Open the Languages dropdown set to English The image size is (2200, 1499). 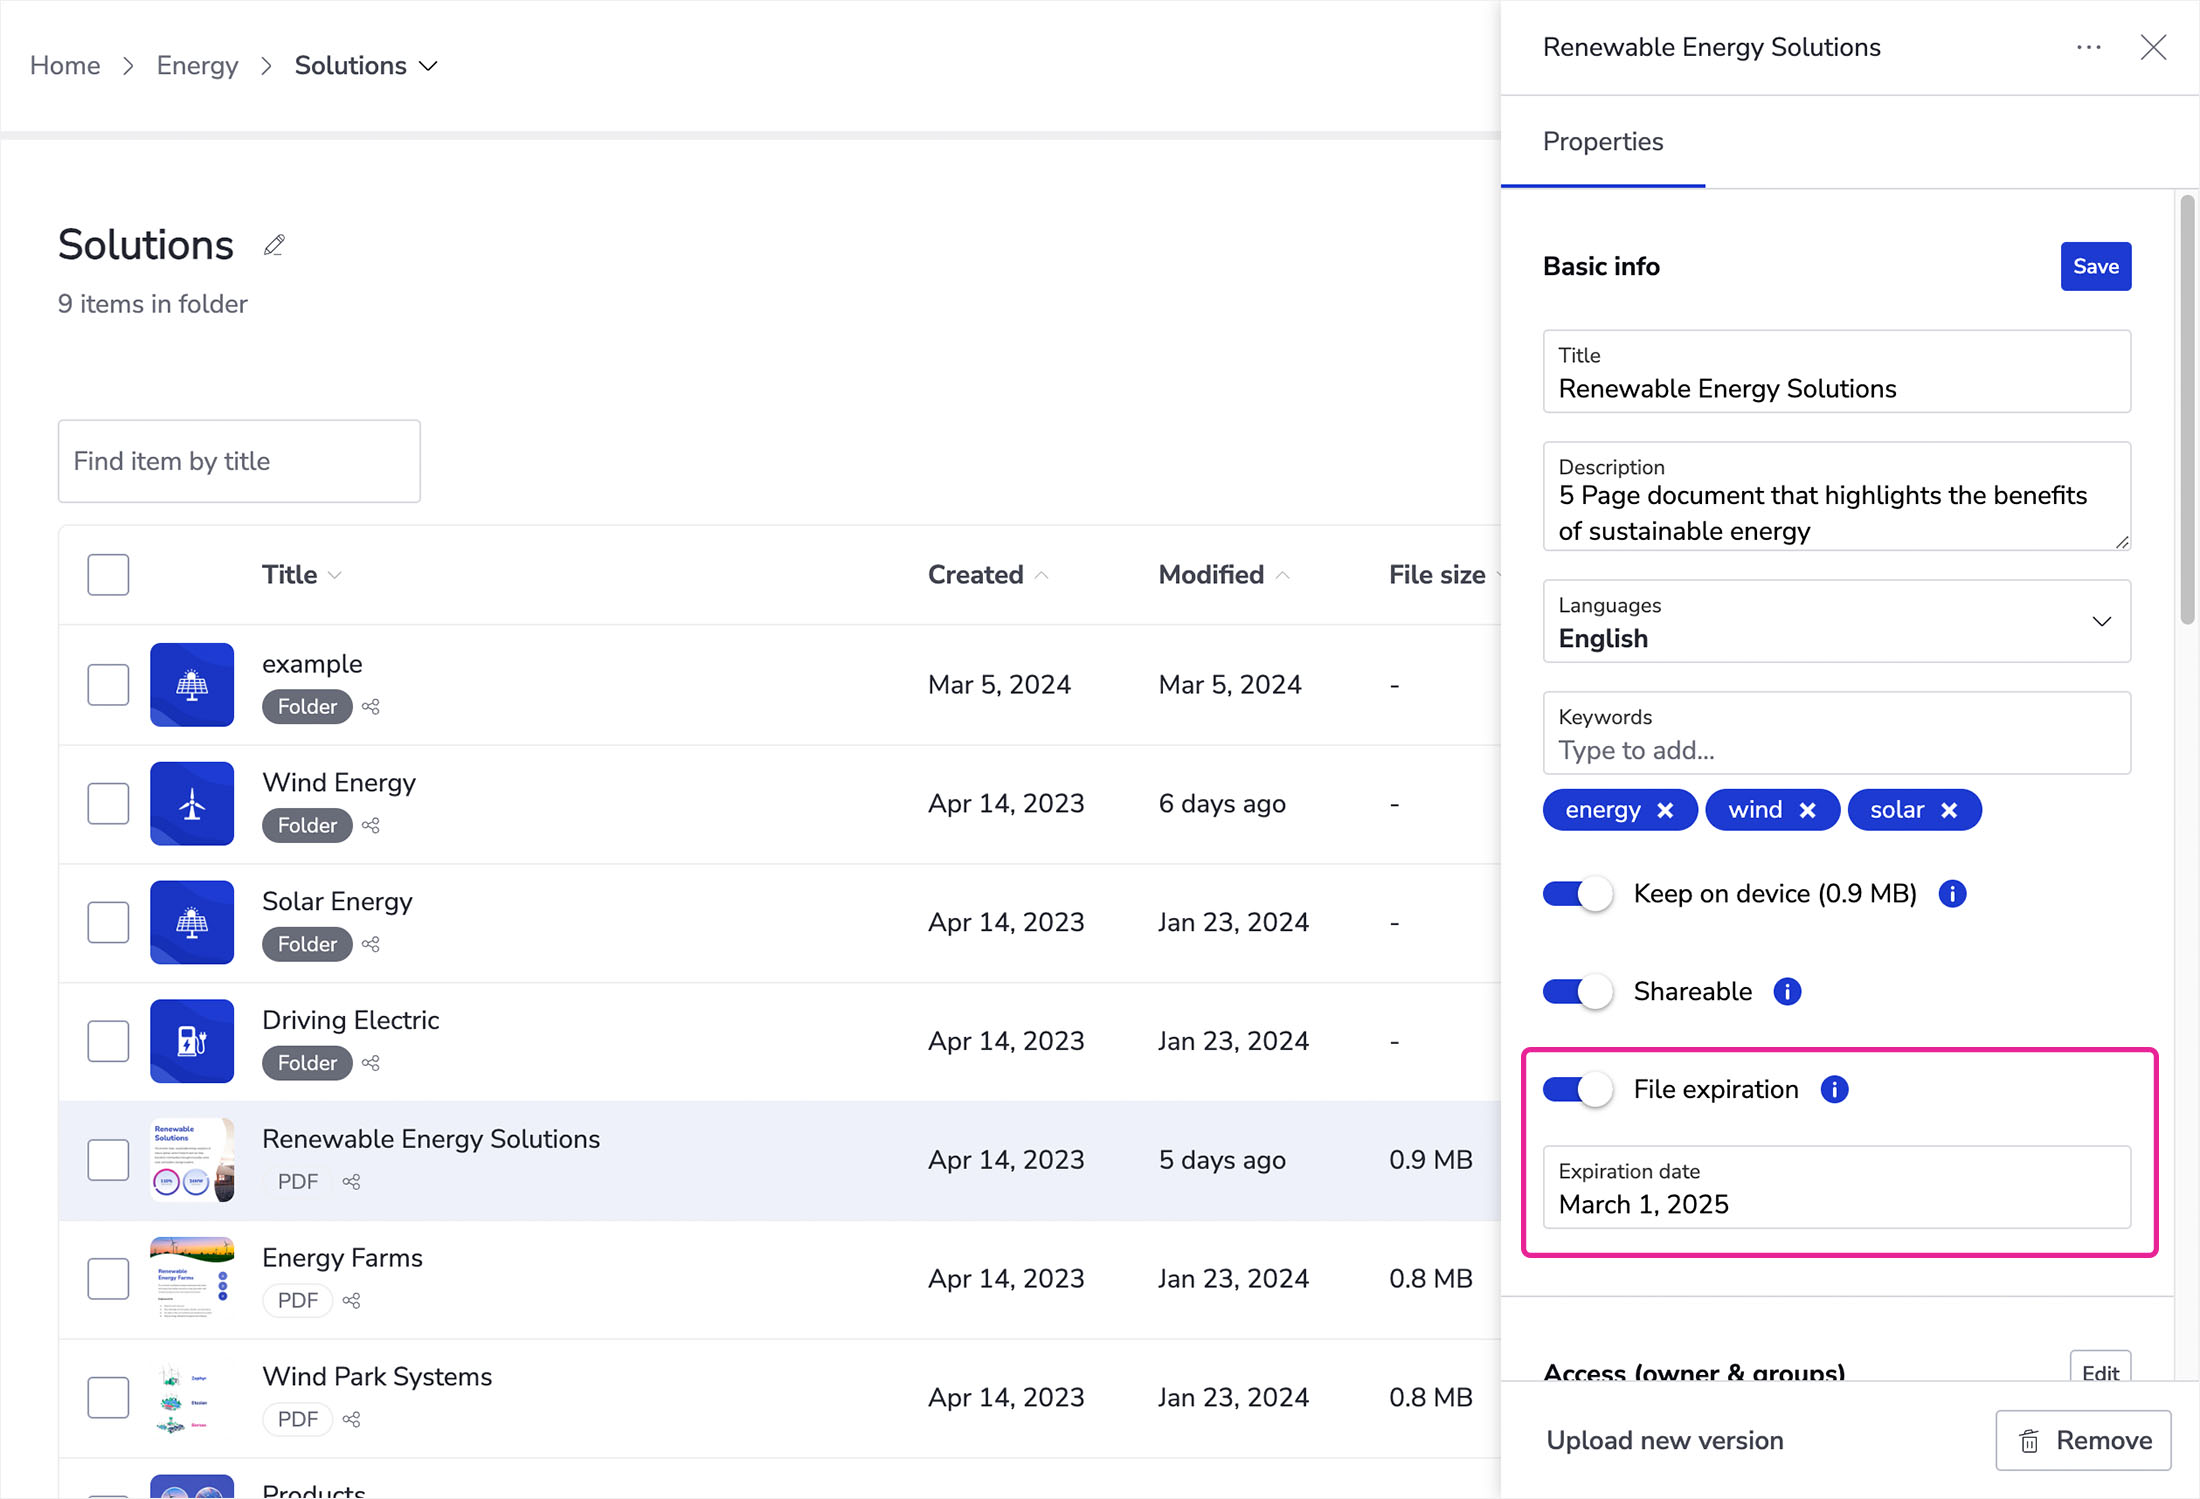[x=1836, y=621]
